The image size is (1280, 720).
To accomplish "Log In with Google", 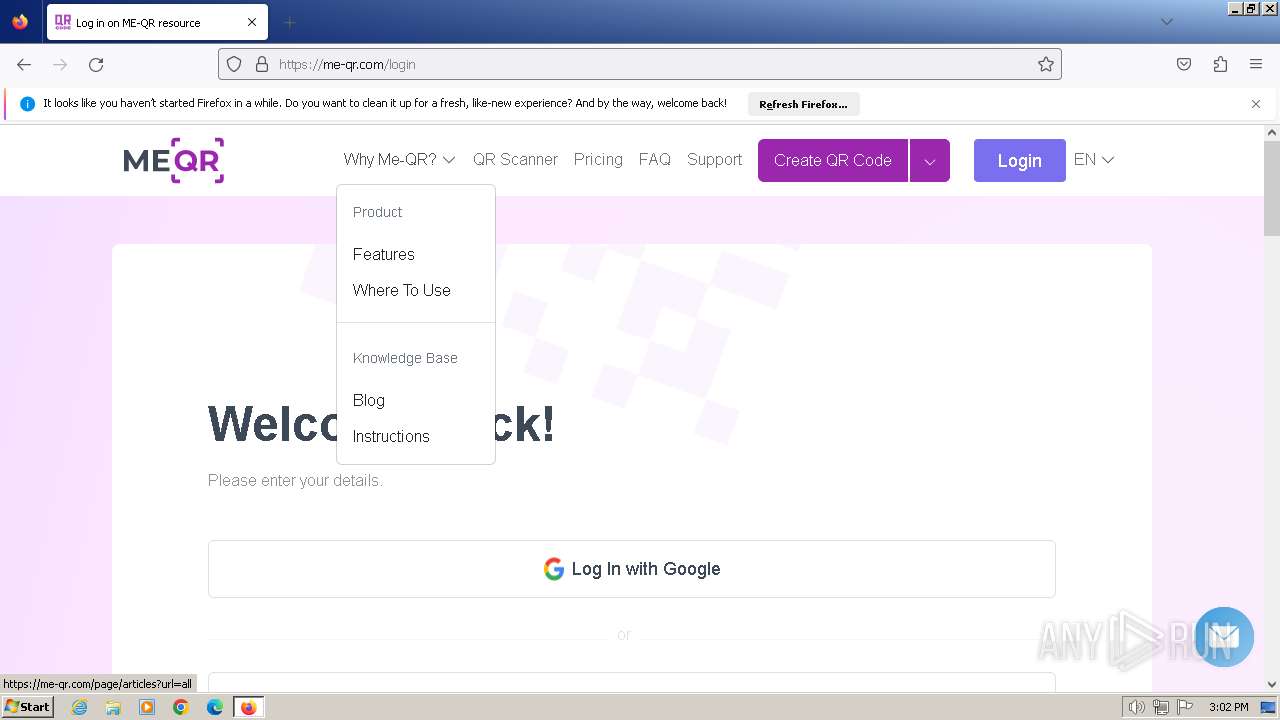I will tap(632, 569).
